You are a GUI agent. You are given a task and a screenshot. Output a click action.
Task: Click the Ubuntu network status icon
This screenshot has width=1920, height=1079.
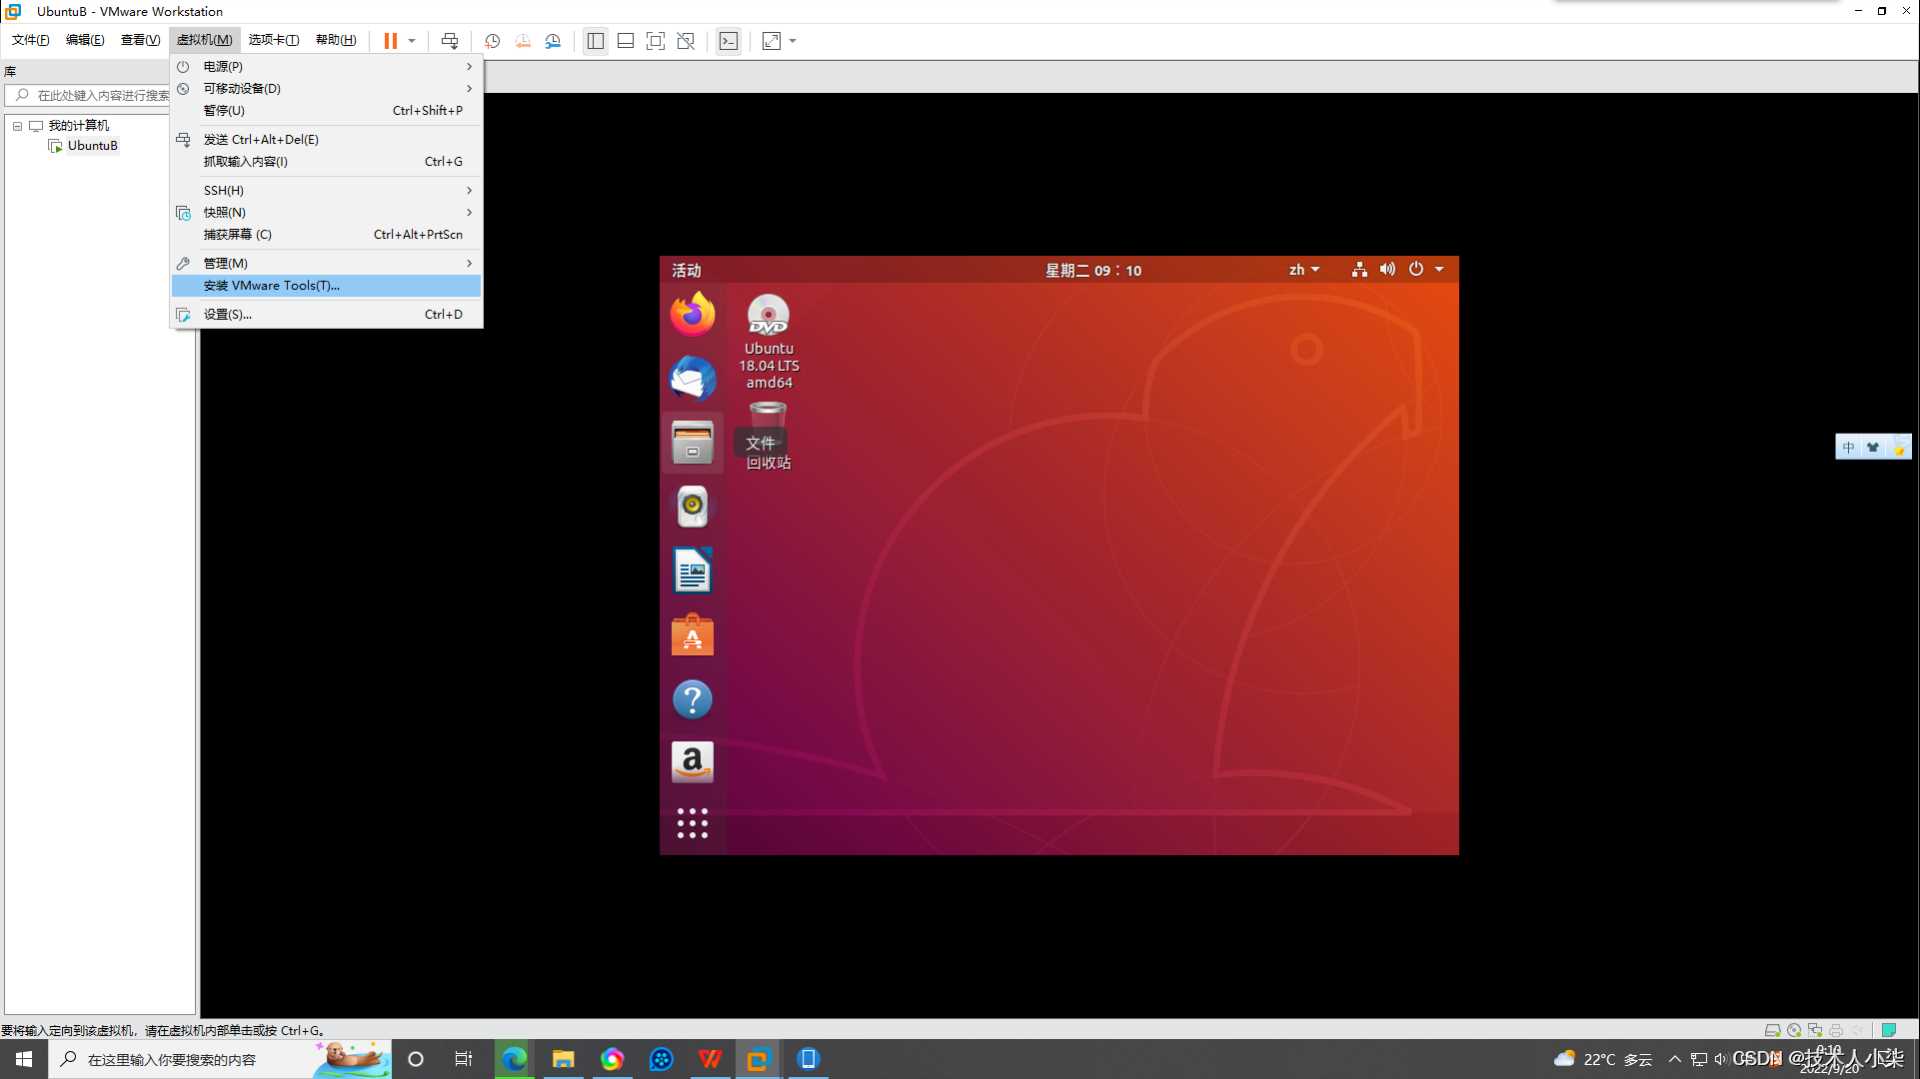(1359, 269)
